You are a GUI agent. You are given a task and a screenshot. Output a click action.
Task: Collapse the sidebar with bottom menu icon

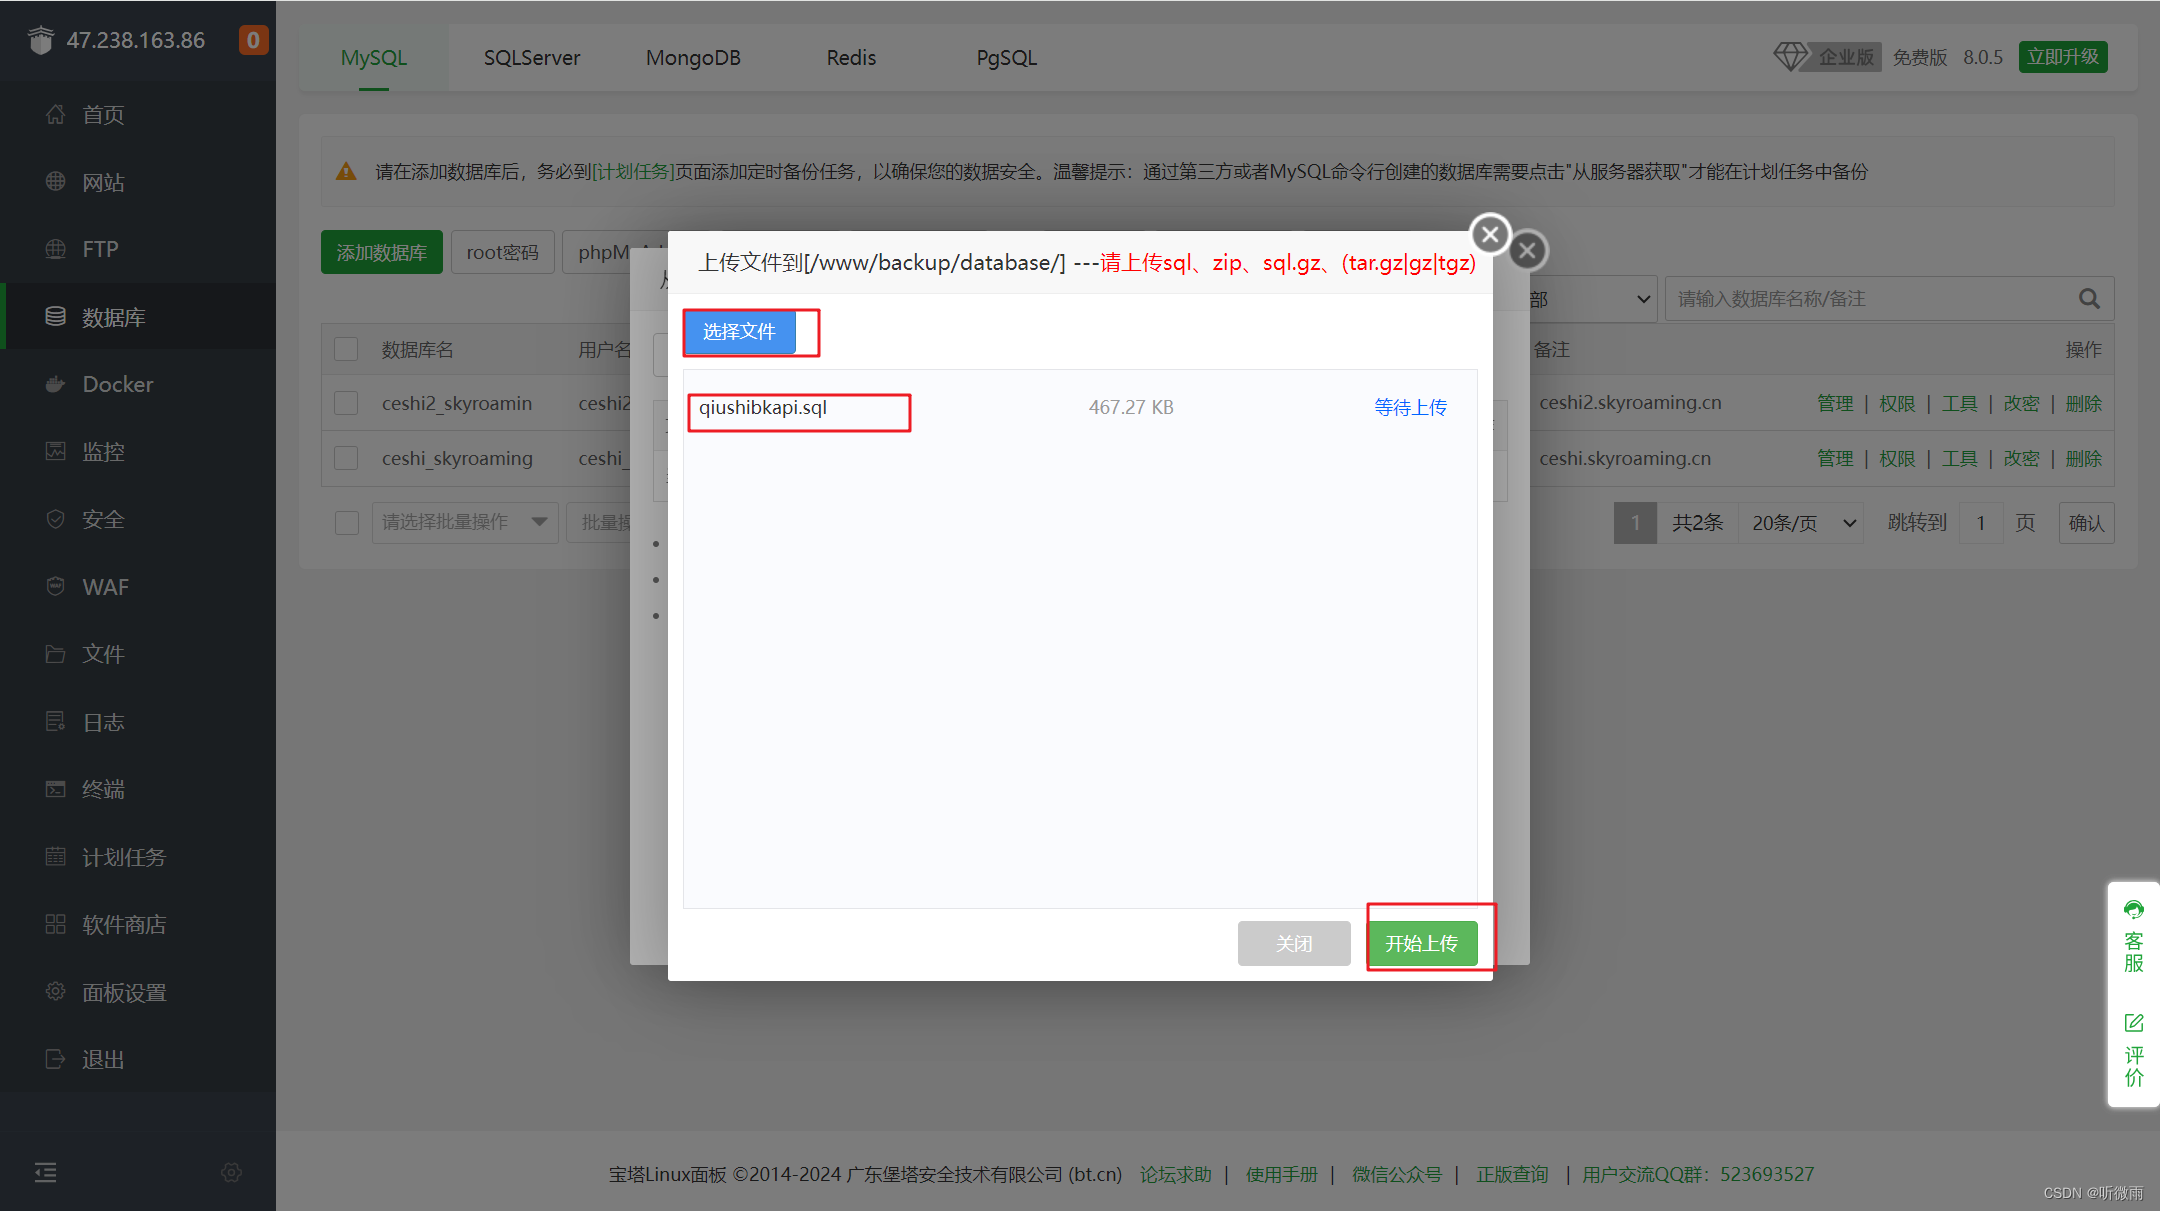(x=46, y=1172)
